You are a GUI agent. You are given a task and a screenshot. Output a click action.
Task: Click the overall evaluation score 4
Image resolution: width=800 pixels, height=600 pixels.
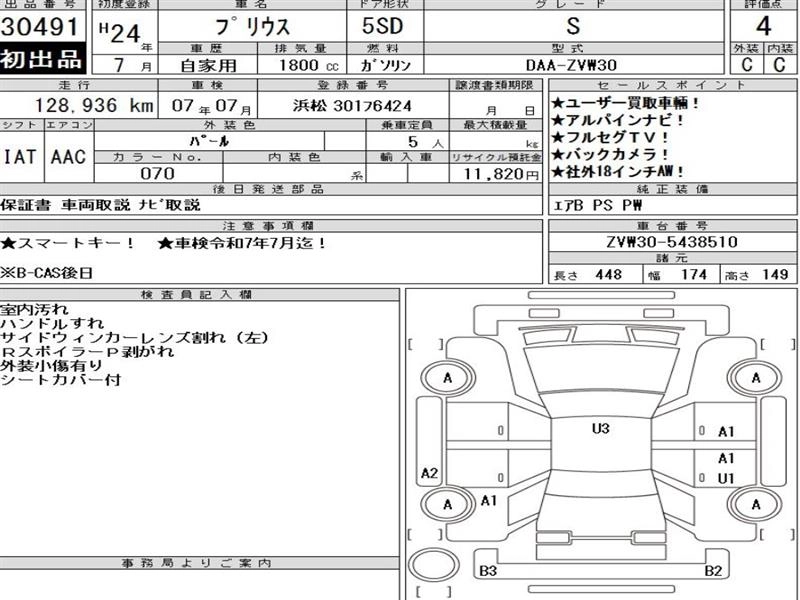pyautogui.click(x=763, y=26)
